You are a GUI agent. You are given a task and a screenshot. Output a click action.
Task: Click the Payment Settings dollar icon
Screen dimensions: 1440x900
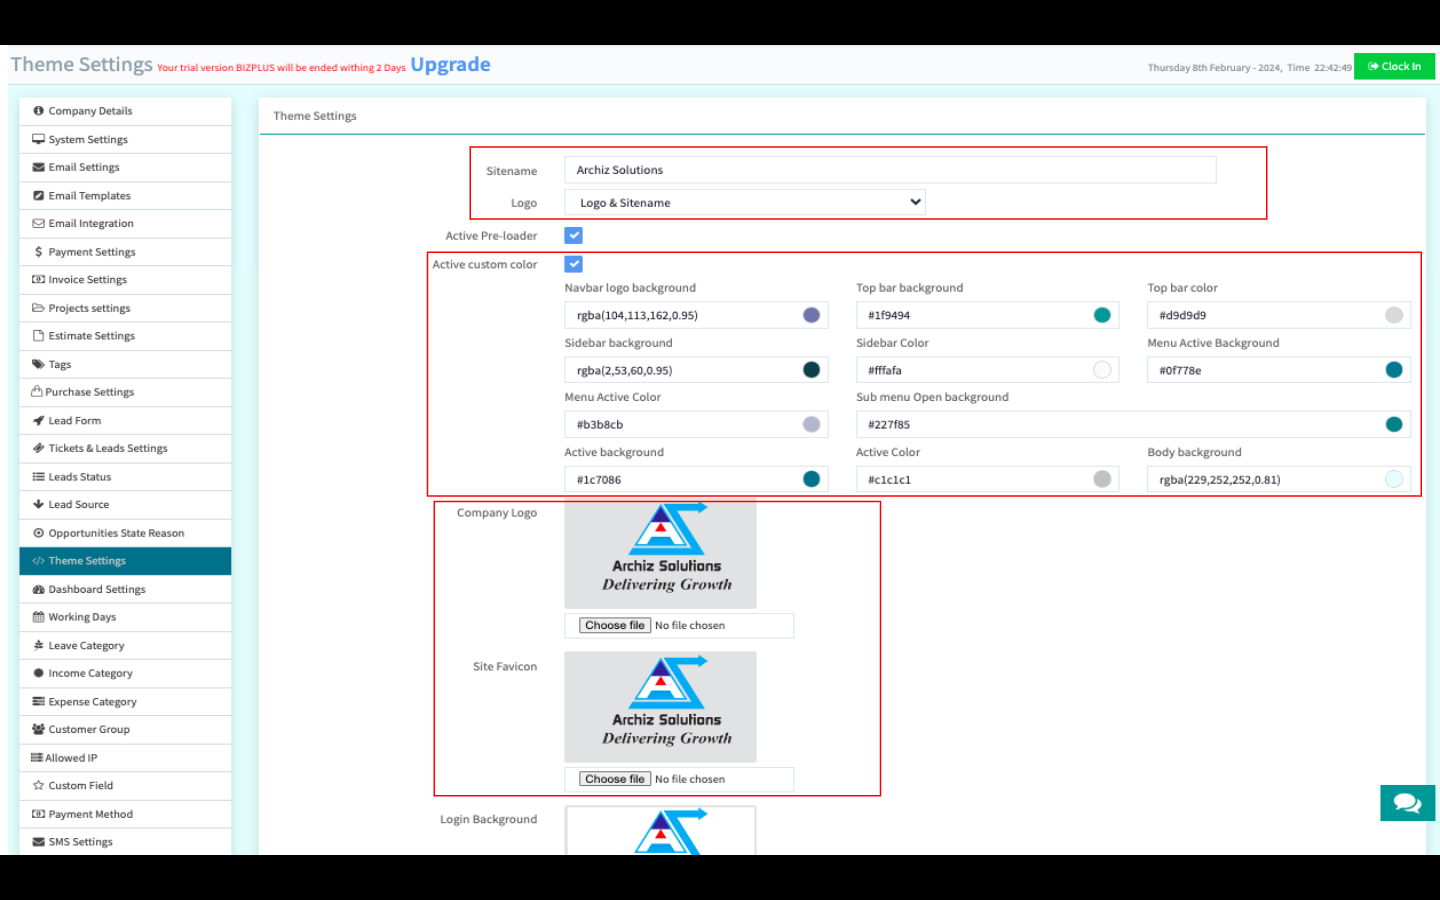click(x=38, y=252)
